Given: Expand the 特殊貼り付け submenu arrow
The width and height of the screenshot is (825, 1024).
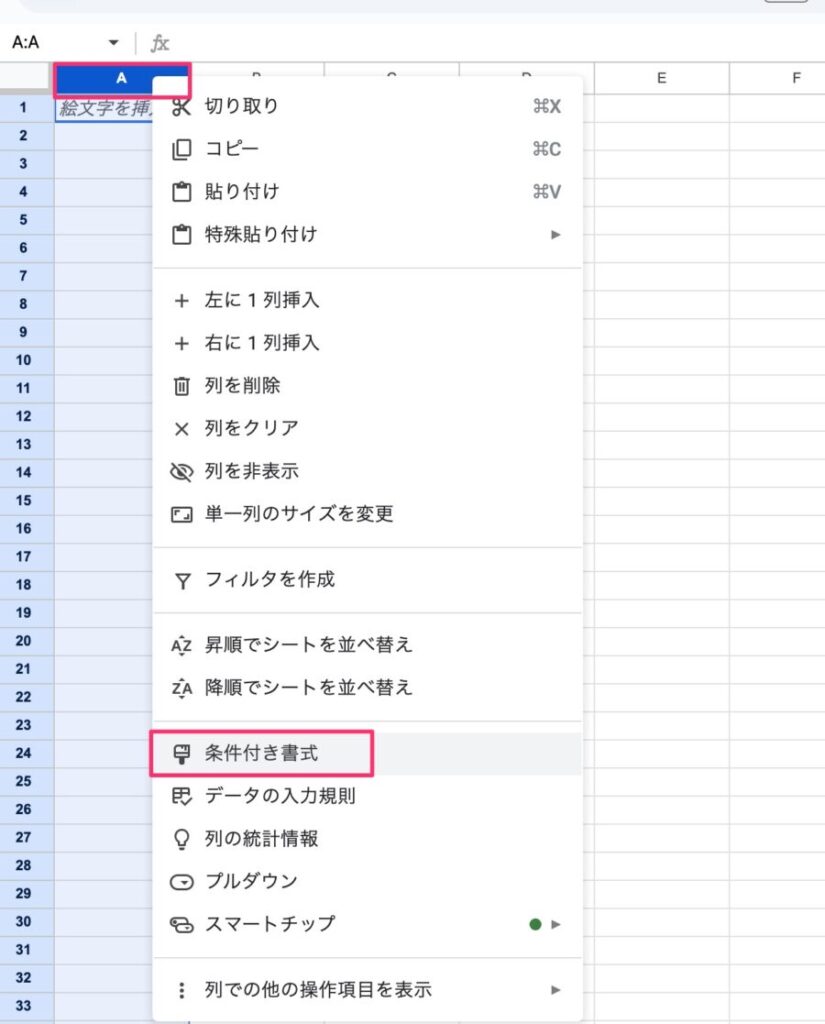Looking at the screenshot, I should [555, 234].
